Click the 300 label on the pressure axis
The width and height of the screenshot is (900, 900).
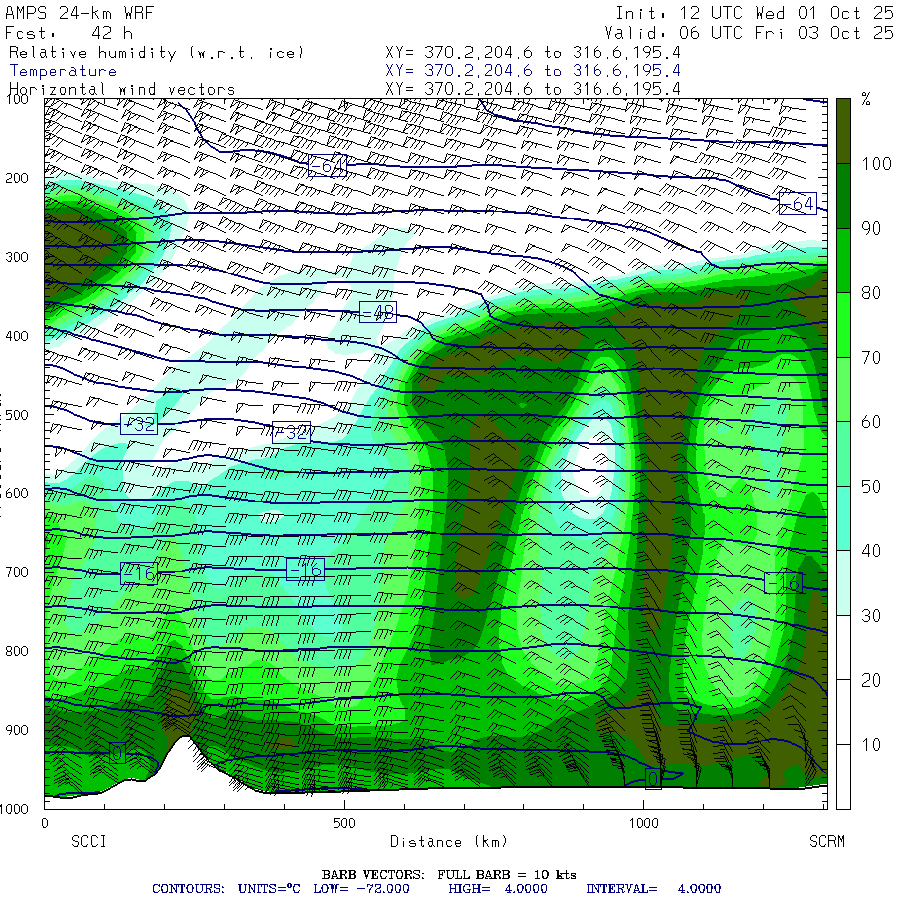point(17,257)
